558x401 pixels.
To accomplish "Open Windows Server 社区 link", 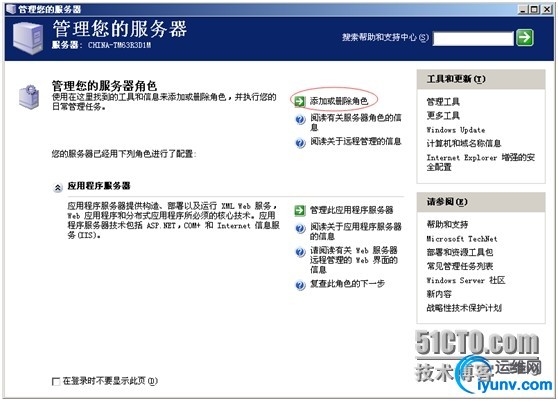I will (x=465, y=280).
